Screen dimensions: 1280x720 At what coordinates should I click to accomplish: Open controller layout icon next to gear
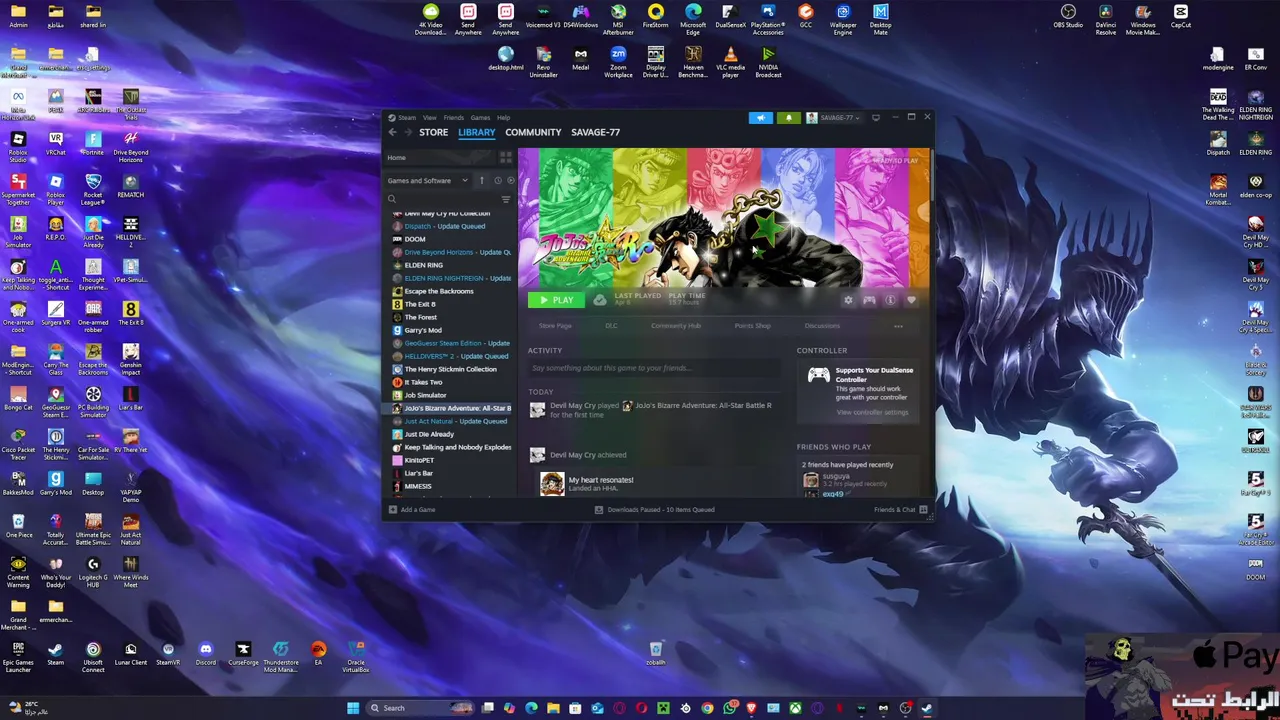(x=869, y=300)
